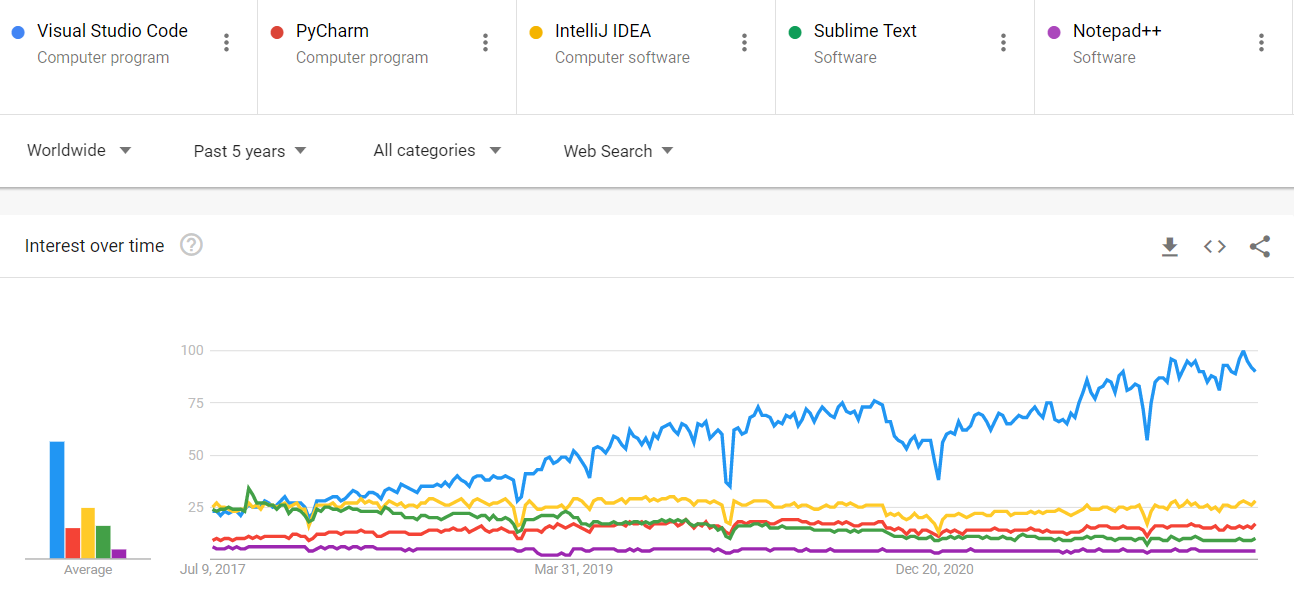The height and width of the screenshot is (609, 1294).
Task: Edit the Visual Studio Code search term
Action: pyautogui.click(x=112, y=31)
